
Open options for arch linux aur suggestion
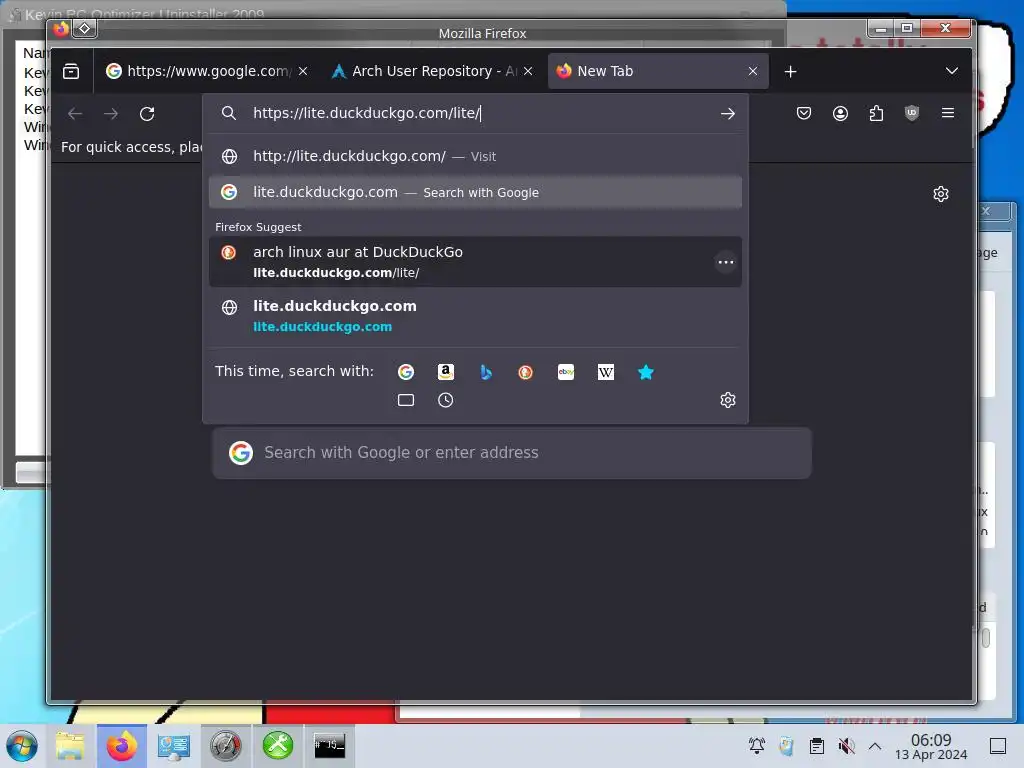pos(726,262)
